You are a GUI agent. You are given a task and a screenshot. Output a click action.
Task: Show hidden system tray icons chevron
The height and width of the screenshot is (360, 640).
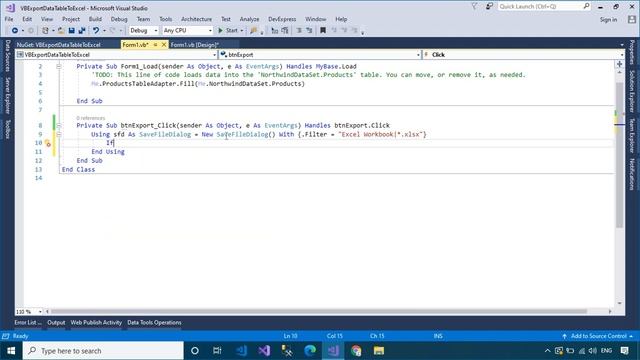coord(547,351)
